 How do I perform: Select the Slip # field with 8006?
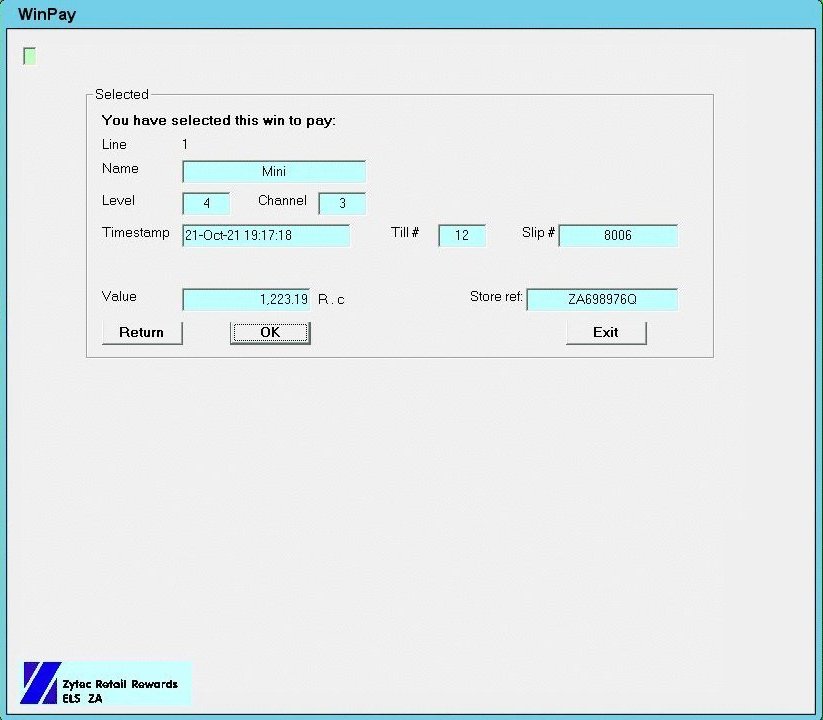[618, 236]
